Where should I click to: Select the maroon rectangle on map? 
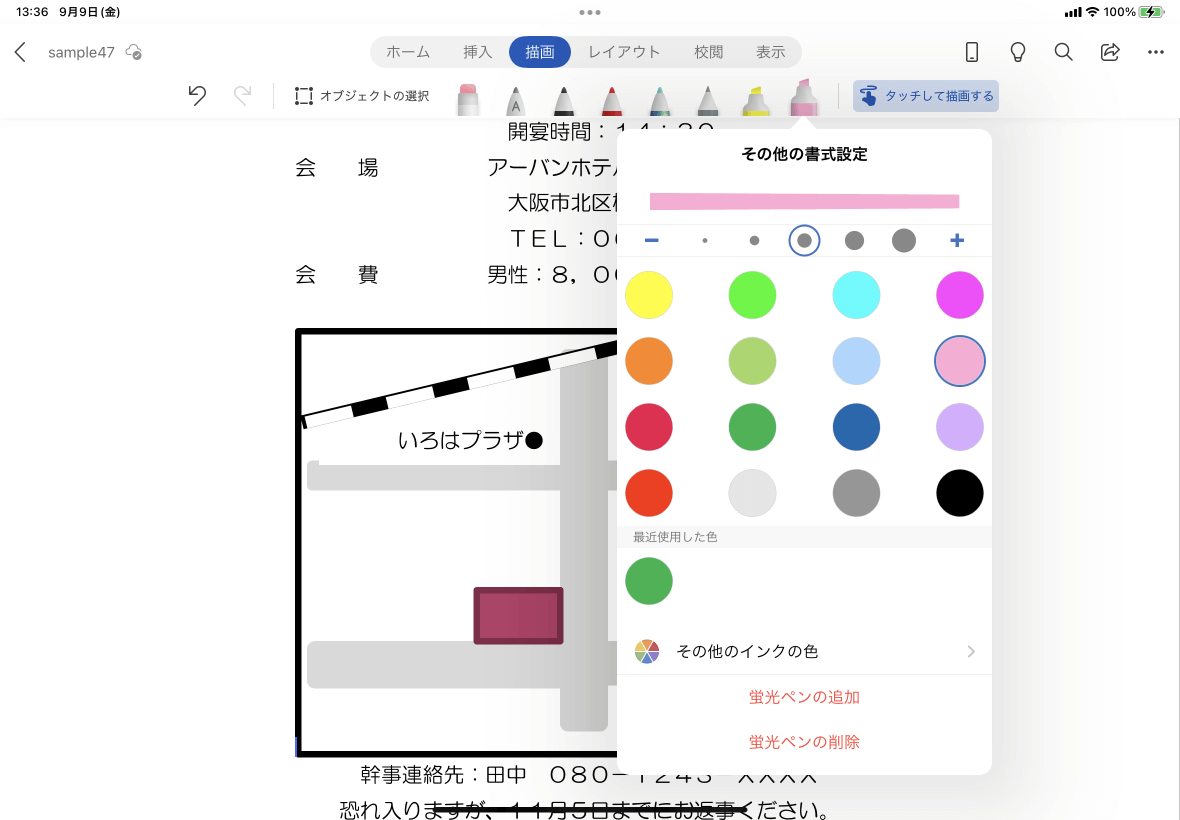tap(519, 615)
